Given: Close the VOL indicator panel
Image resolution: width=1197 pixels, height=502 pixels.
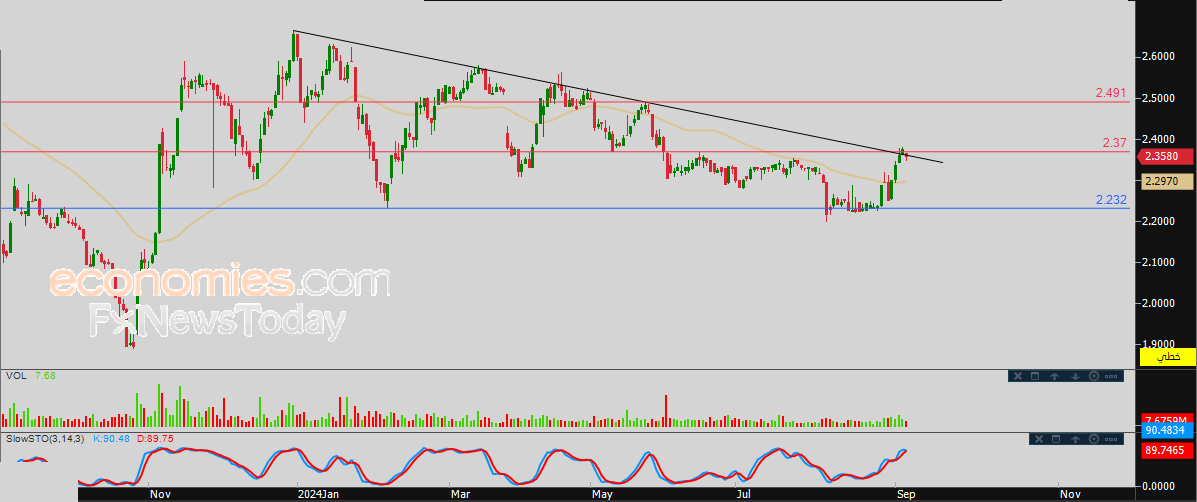Looking at the screenshot, I should click(x=1018, y=376).
